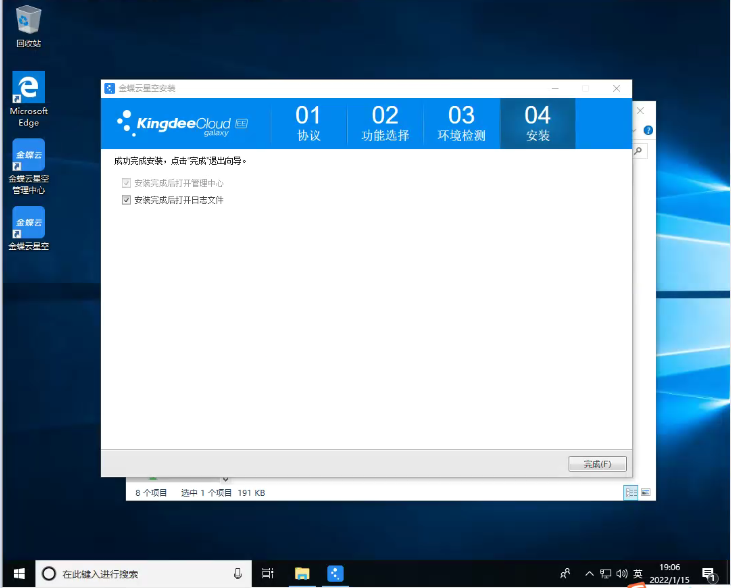Open the Windows Start menu
731x588 pixels.
coord(19,574)
